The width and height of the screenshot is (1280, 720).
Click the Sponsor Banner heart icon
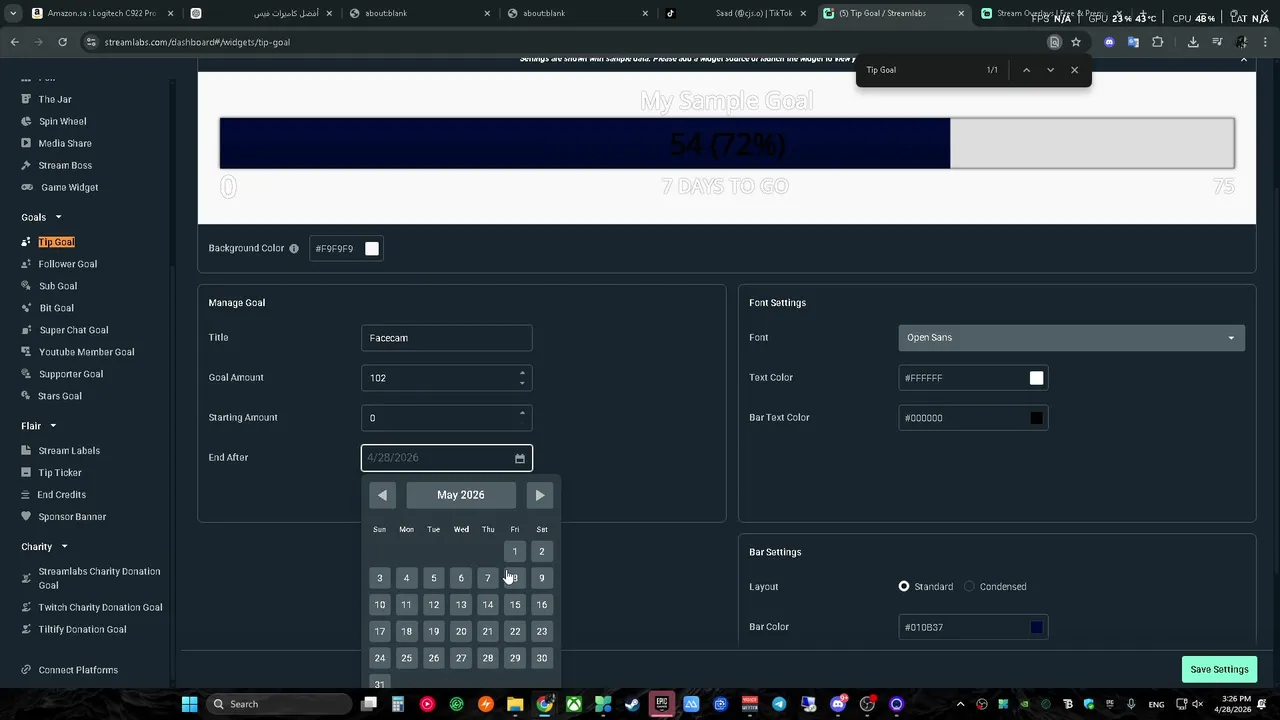27,517
